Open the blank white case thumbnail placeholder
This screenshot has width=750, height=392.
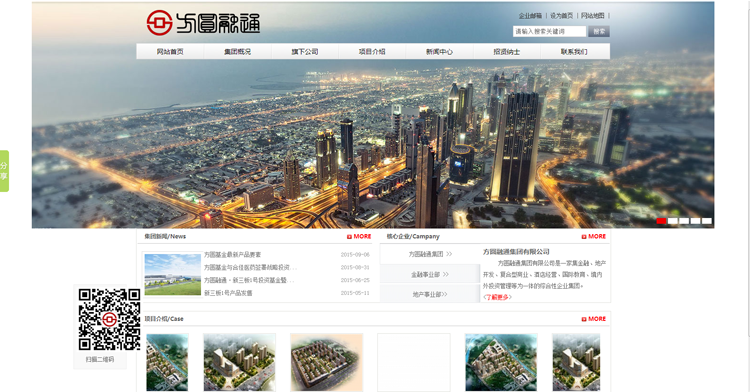[414, 362]
